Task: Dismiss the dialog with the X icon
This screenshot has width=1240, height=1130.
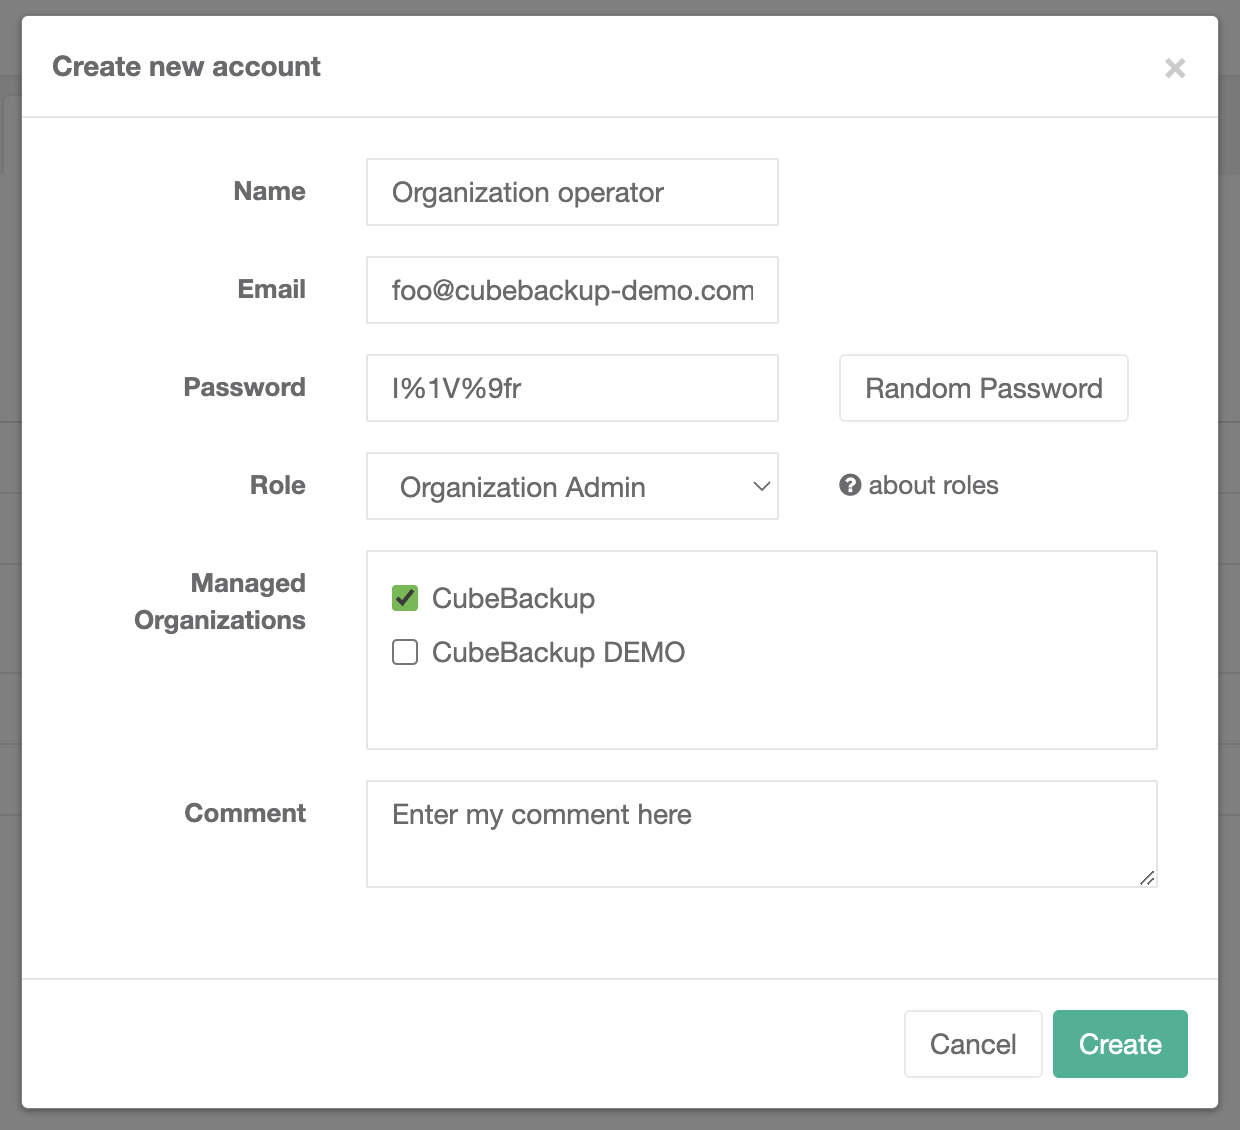Action: (x=1175, y=68)
